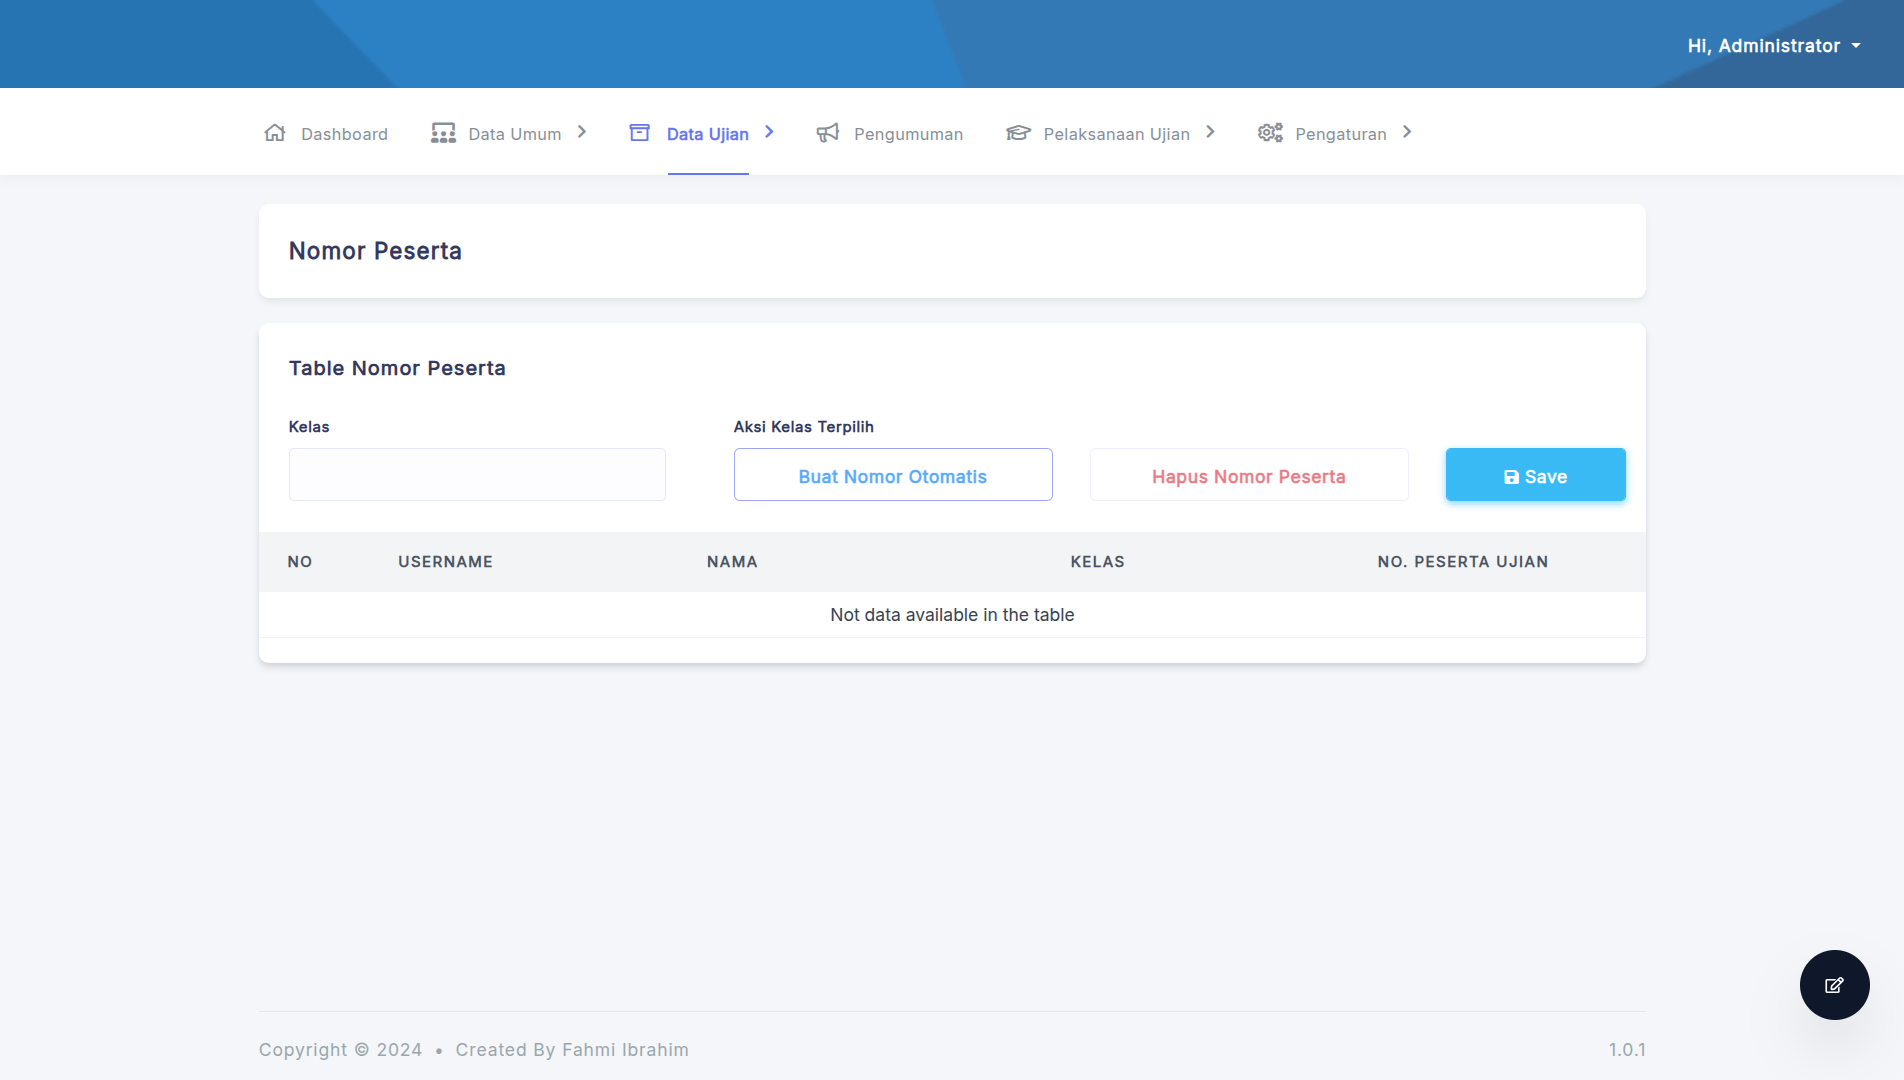1904x1080 pixels.
Task: Click the Data Umum grid icon
Action: [x=443, y=133]
